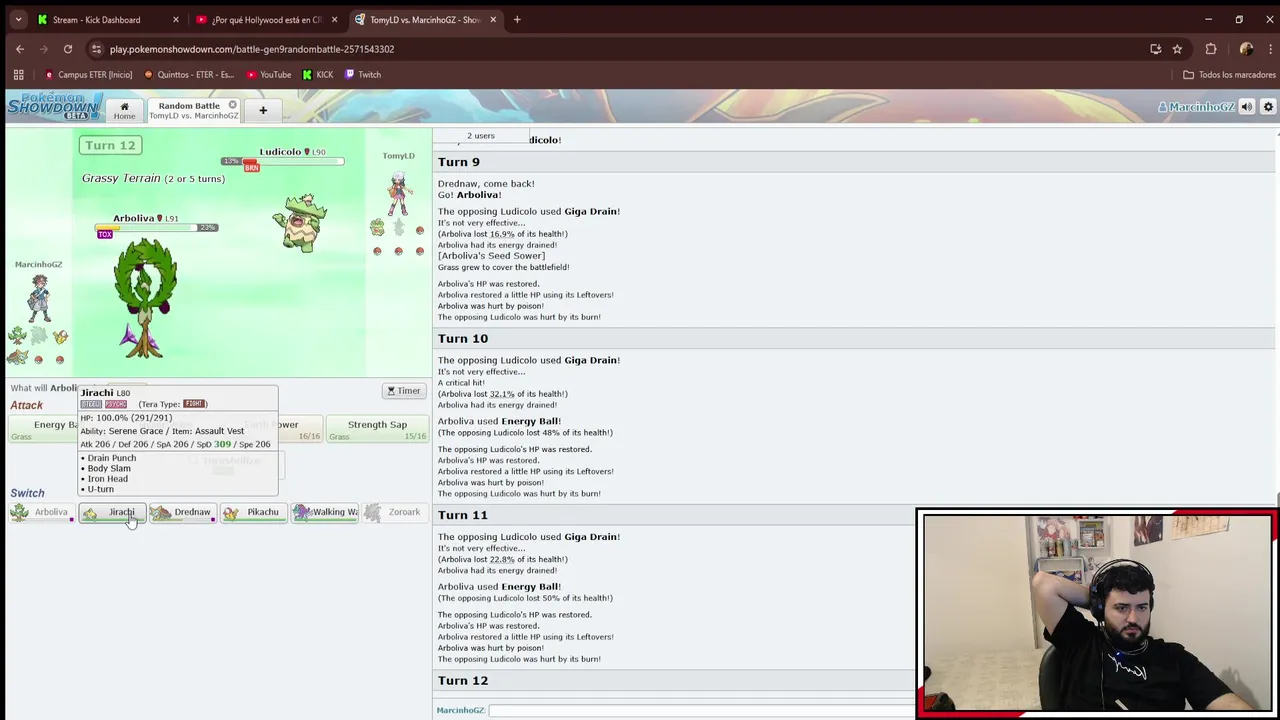Click the MarcinhoGZ username button
The image size is (1280, 720).
click(x=1196, y=107)
